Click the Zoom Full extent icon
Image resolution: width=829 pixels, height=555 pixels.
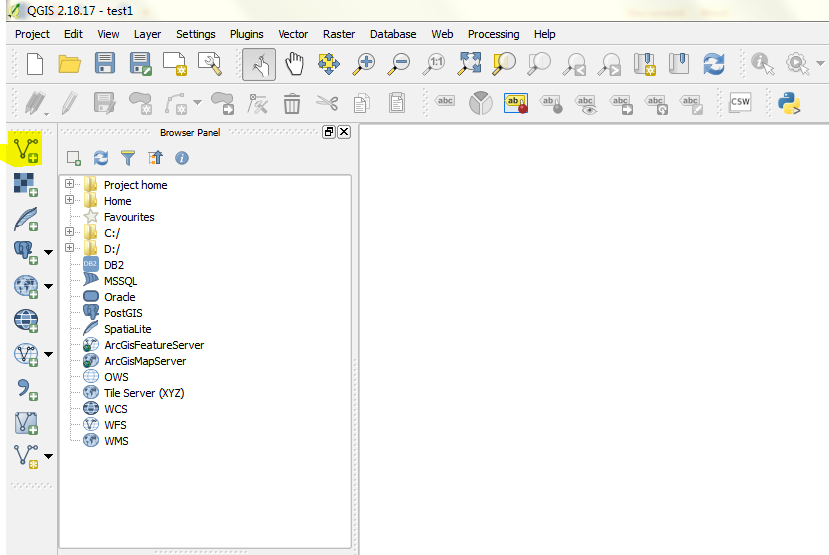pyautogui.click(x=469, y=63)
